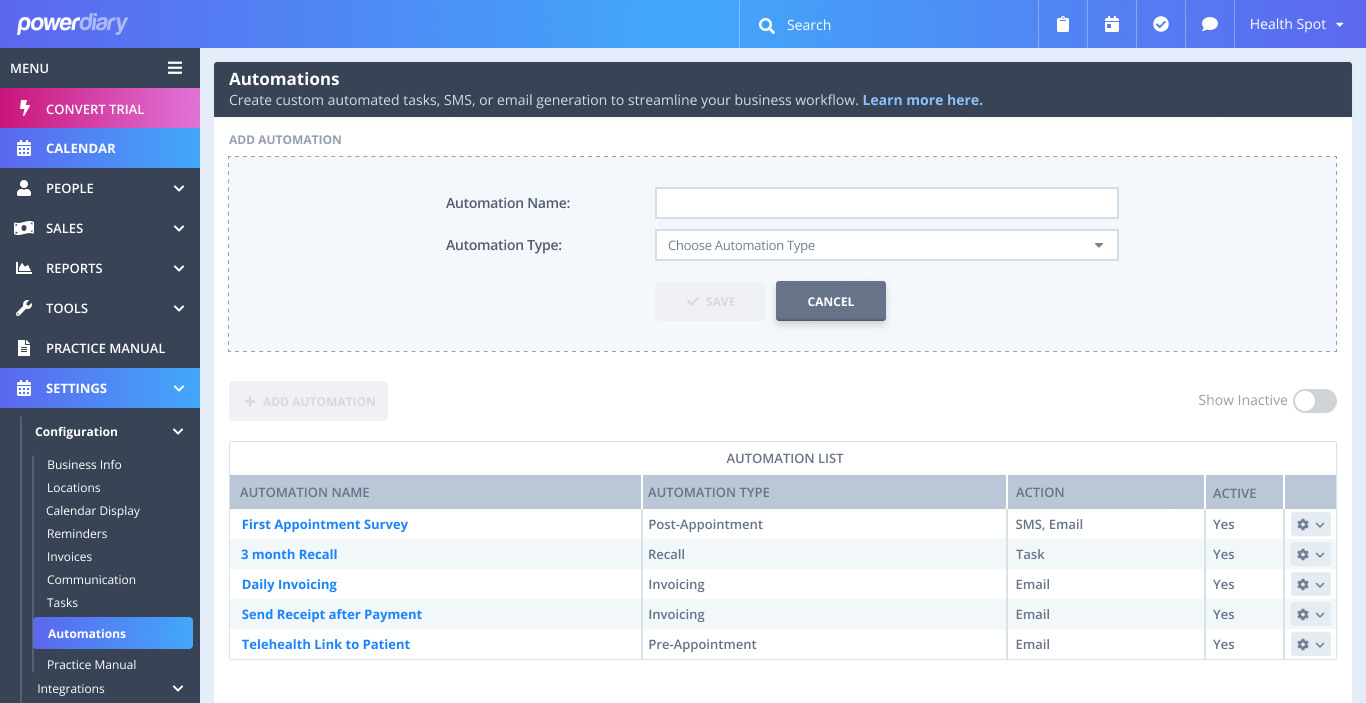Click the Cancel button

[x=831, y=301]
